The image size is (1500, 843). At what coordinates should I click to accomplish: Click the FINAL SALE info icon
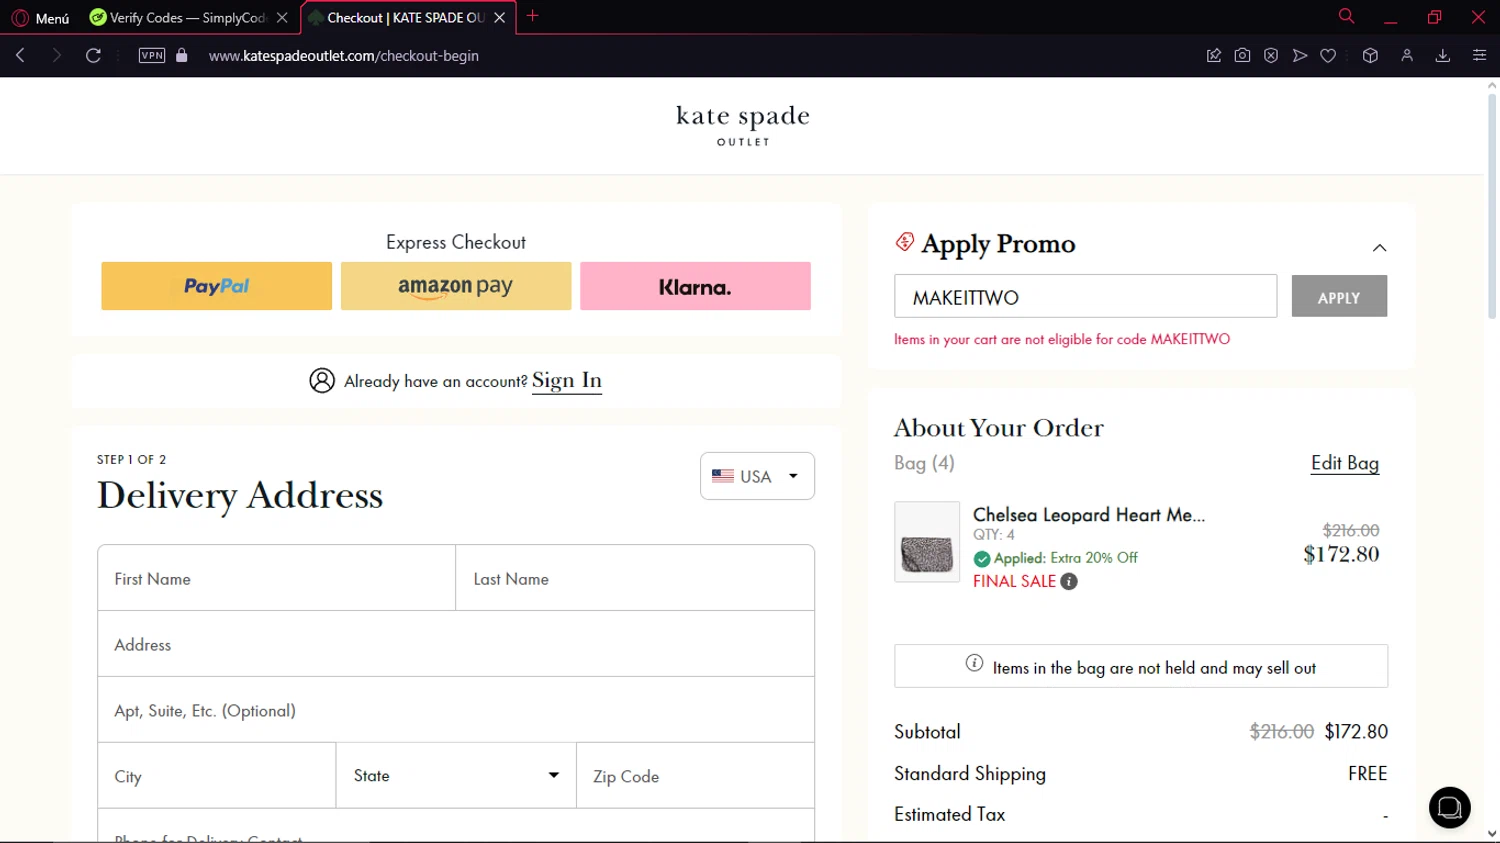coord(1069,581)
